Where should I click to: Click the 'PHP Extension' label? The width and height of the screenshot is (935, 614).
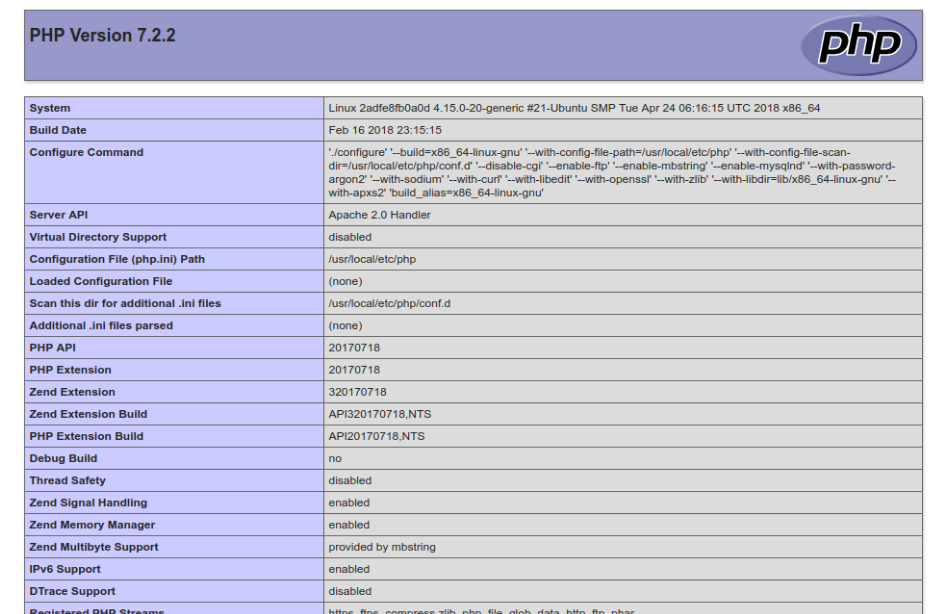[70, 370]
